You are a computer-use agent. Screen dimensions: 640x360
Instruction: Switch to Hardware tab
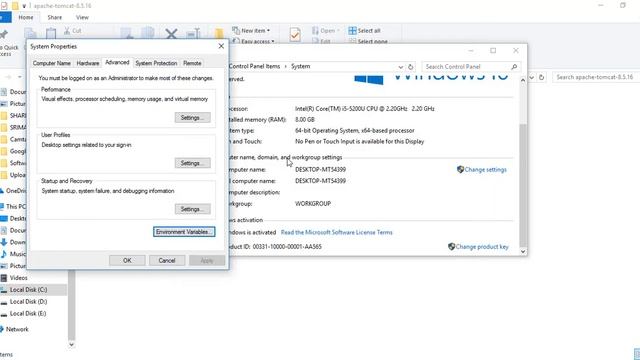88,63
